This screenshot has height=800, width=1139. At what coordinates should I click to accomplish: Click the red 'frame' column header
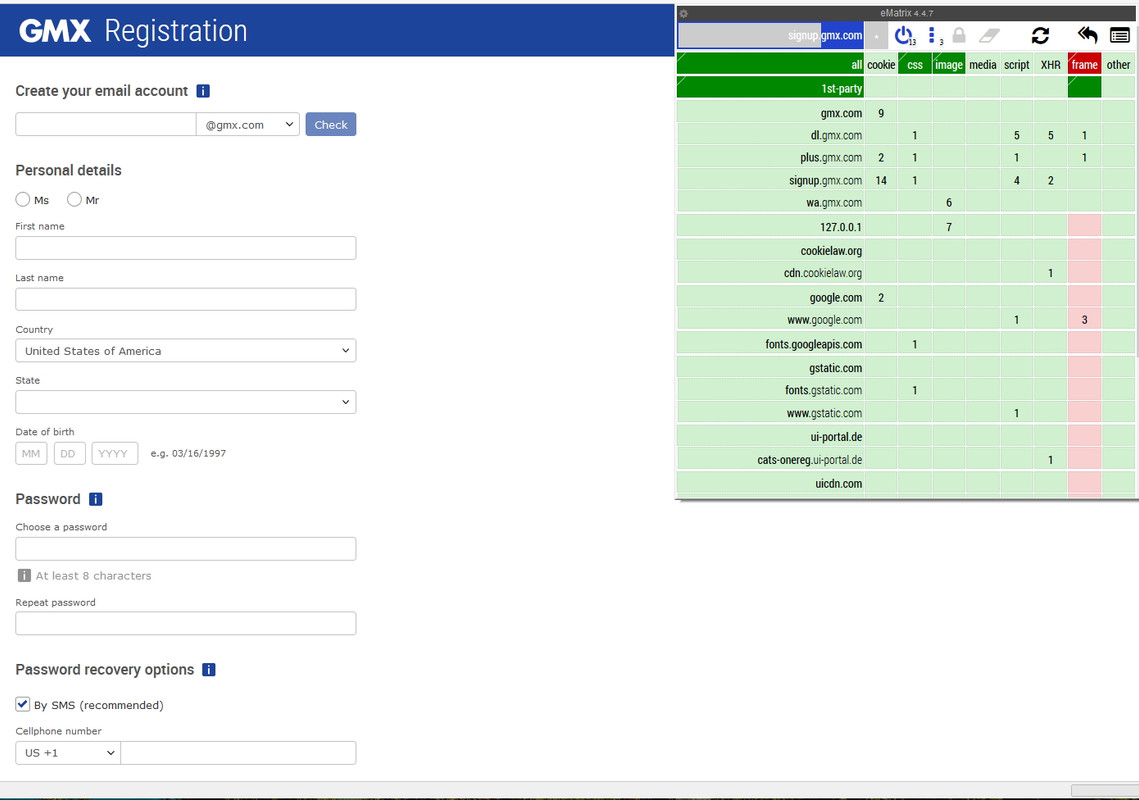click(x=1085, y=64)
